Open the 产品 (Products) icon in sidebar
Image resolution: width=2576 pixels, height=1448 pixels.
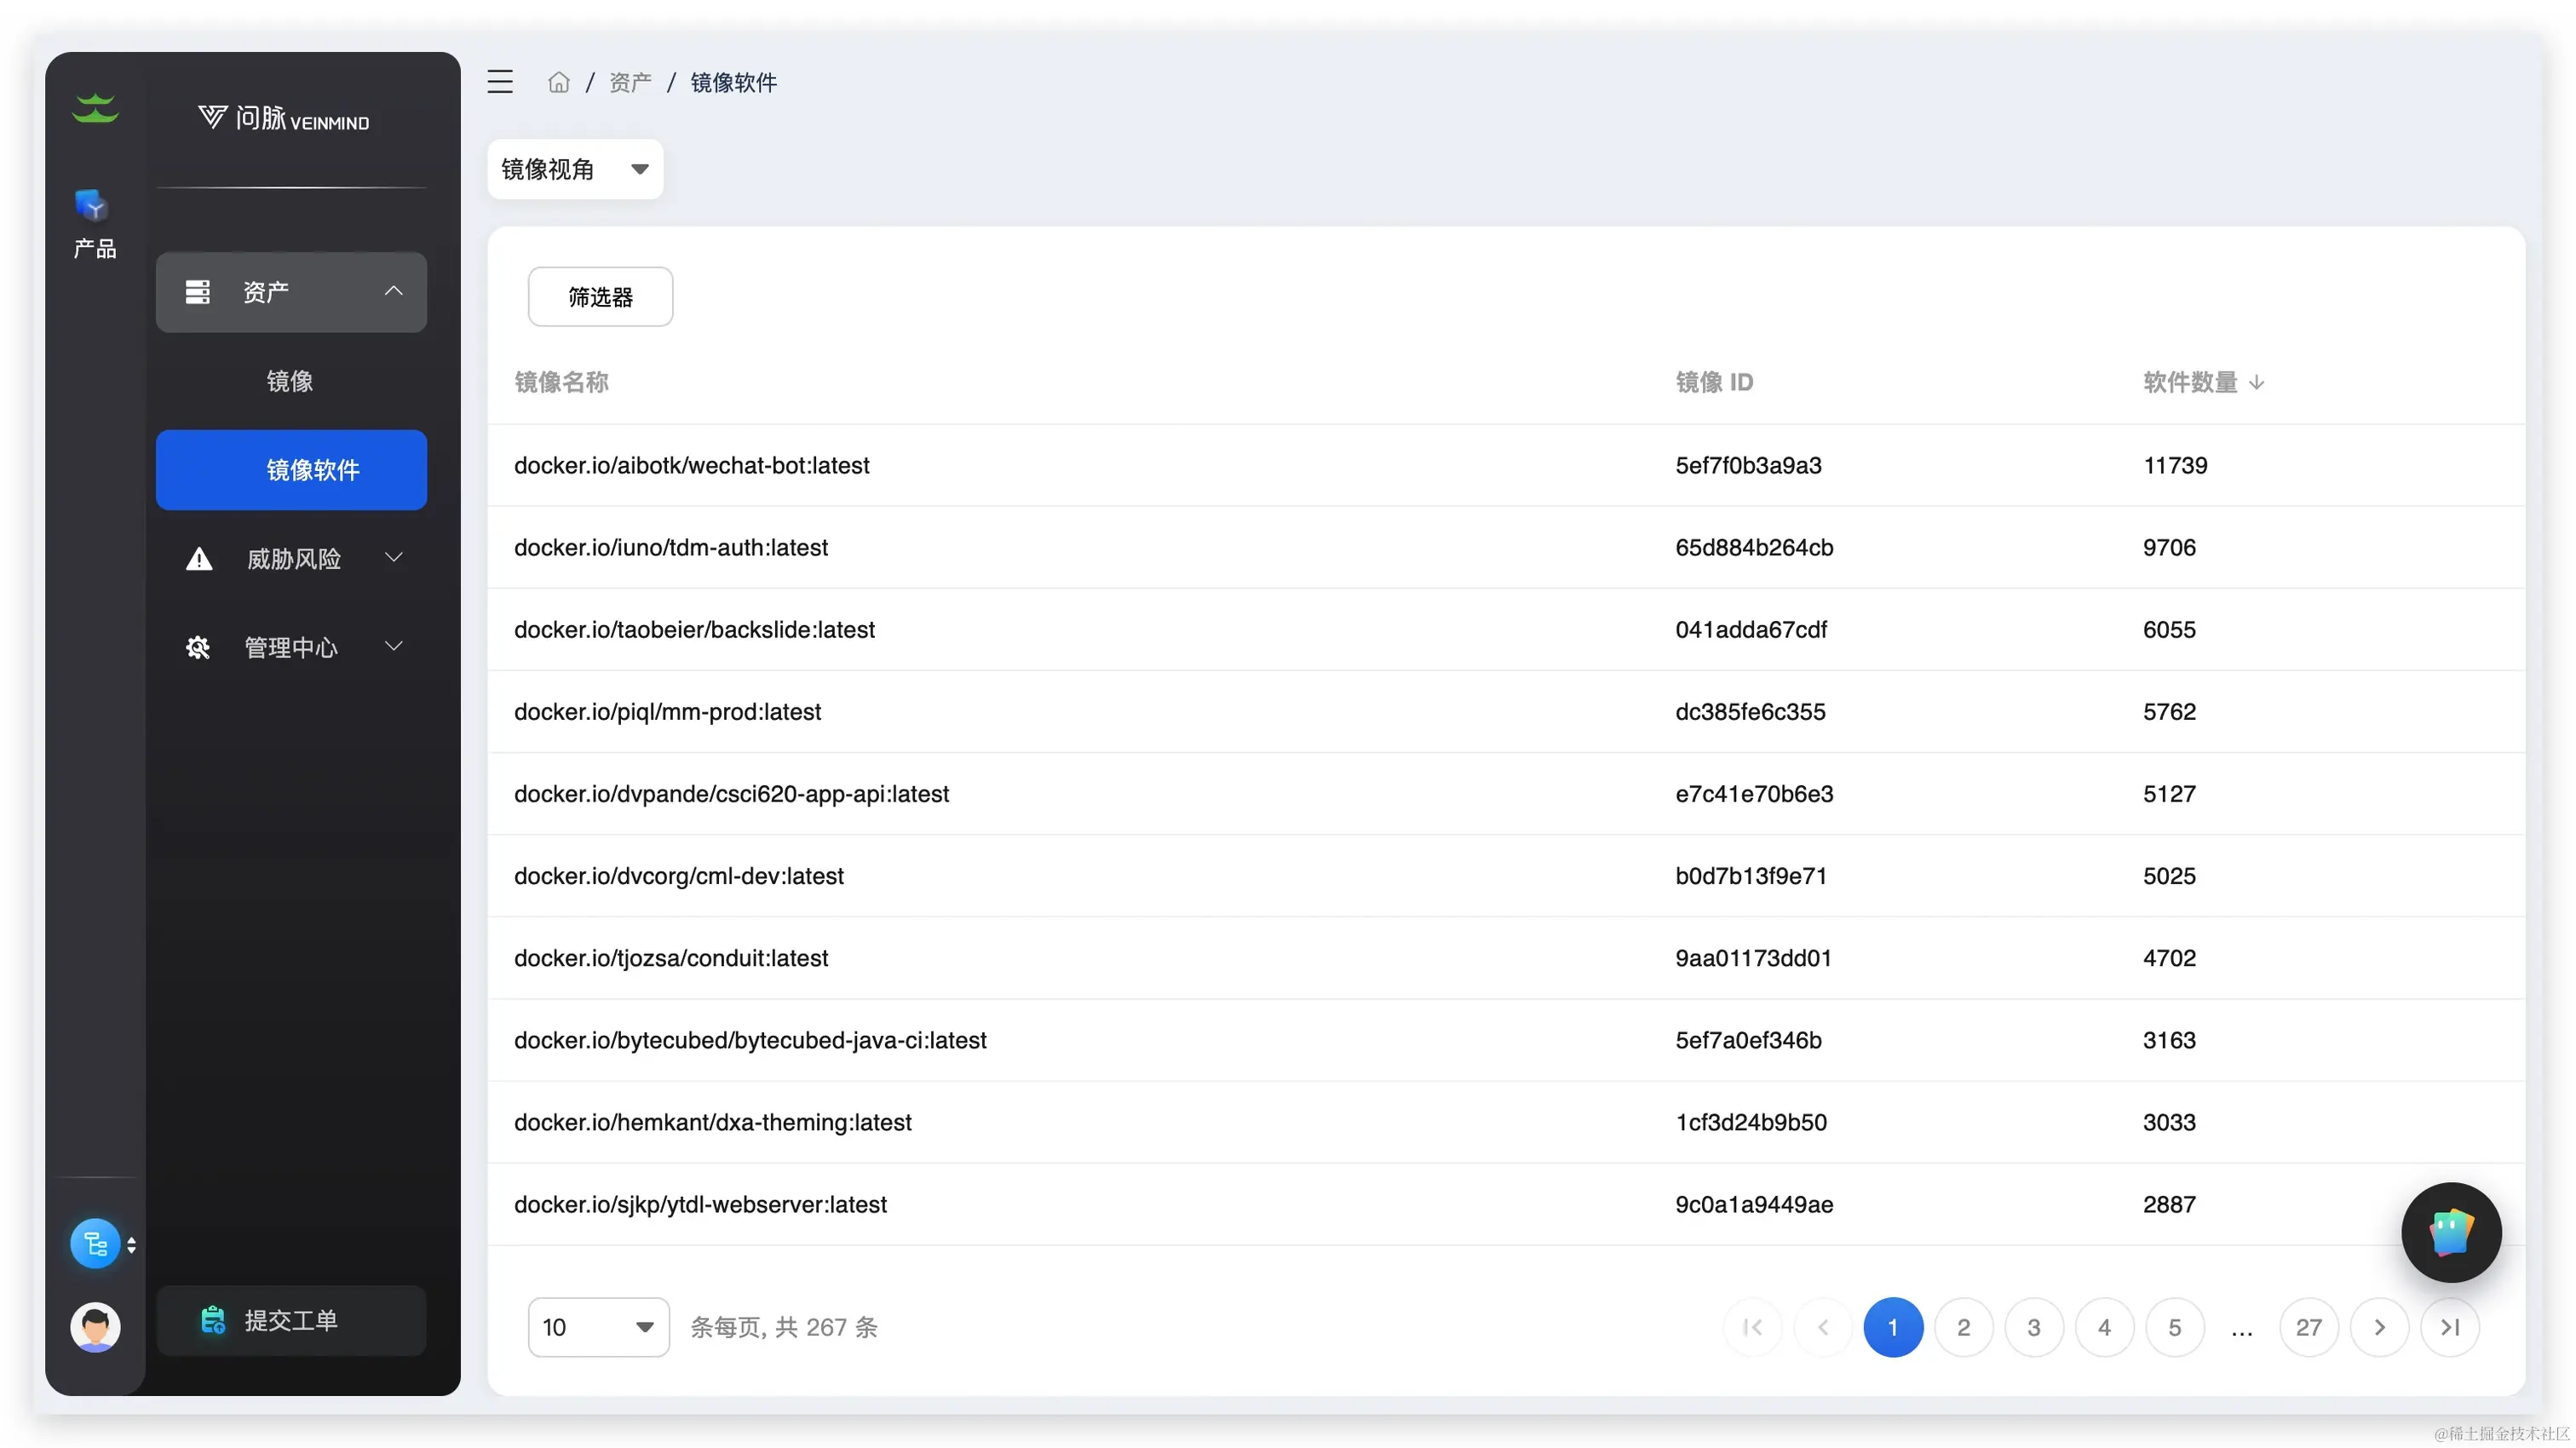(94, 210)
